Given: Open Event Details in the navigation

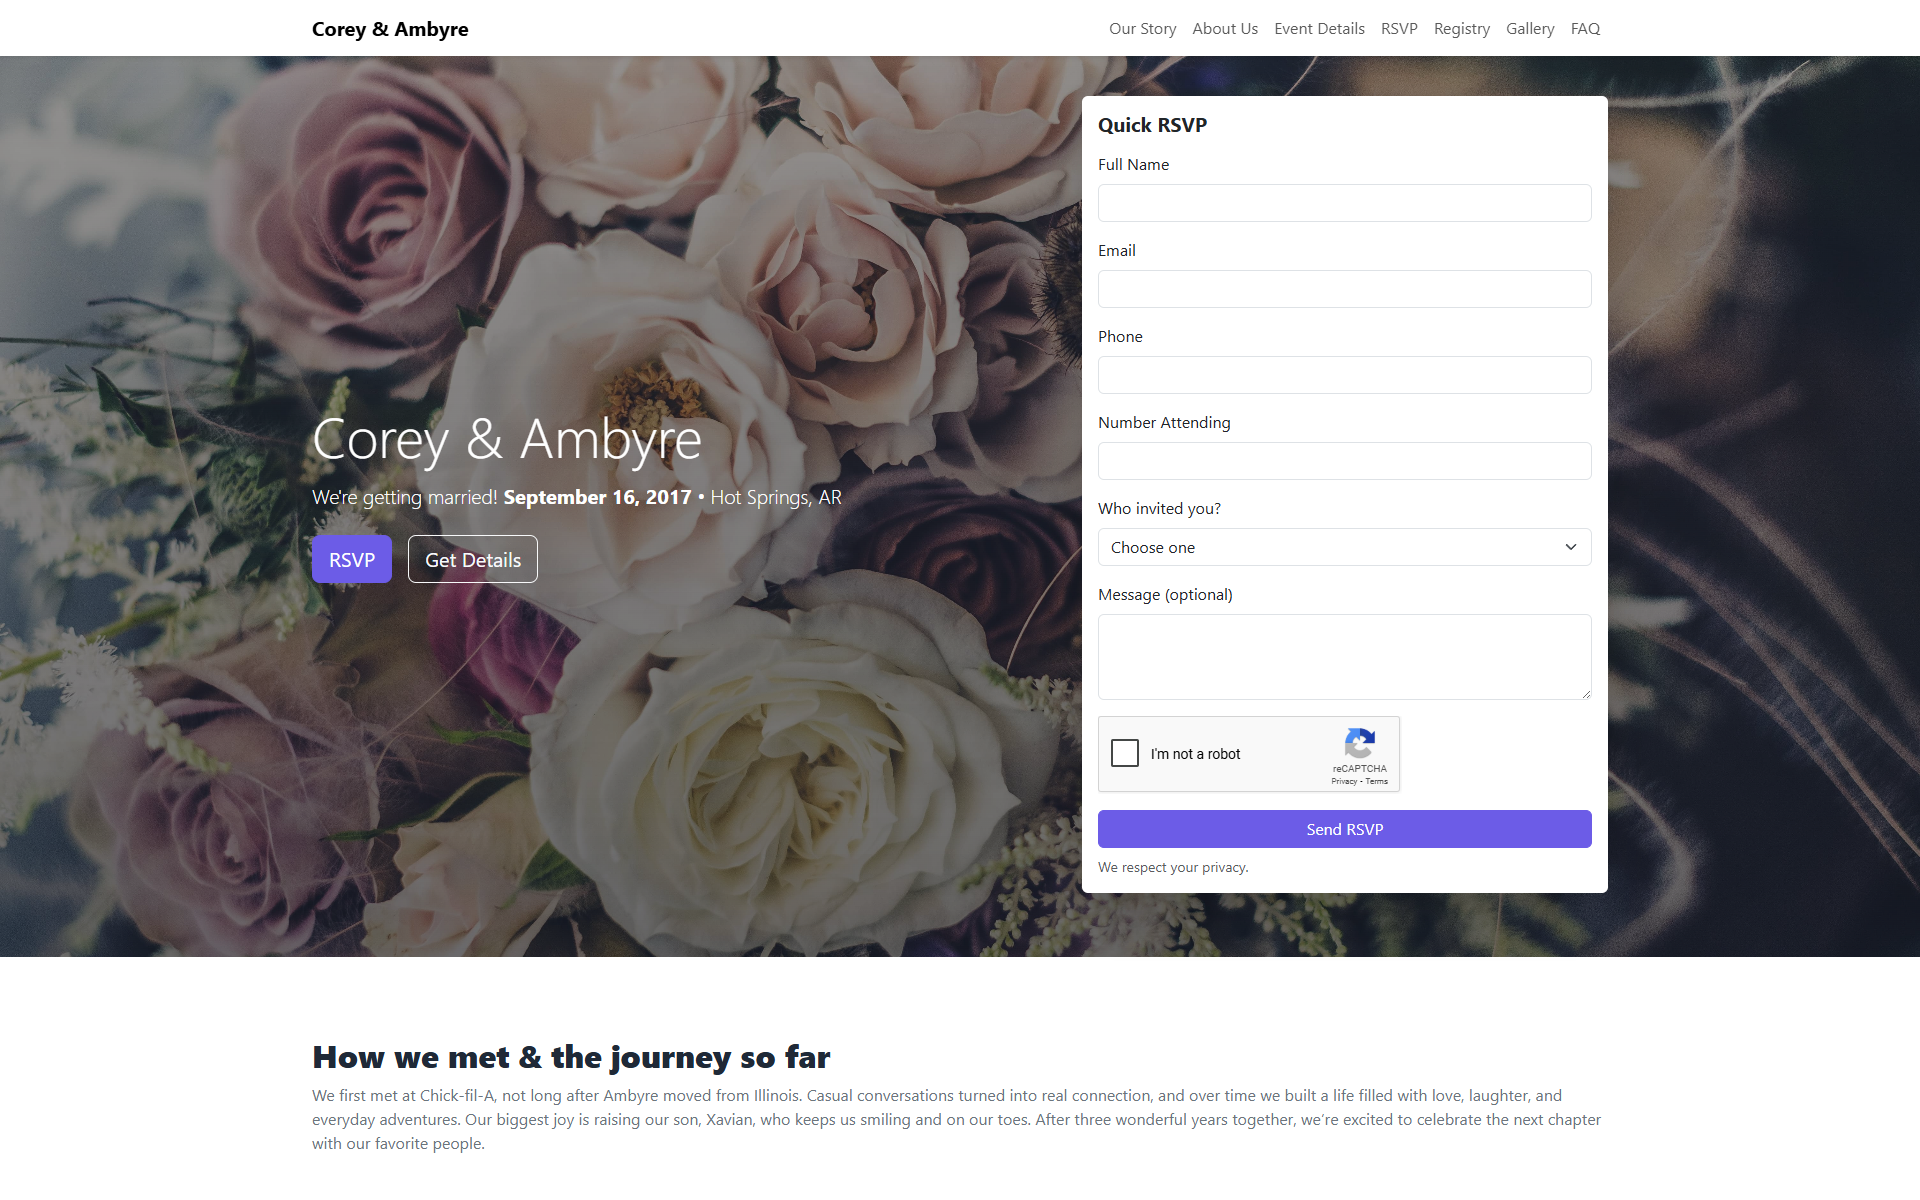Looking at the screenshot, I should [x=1319, y=29].
